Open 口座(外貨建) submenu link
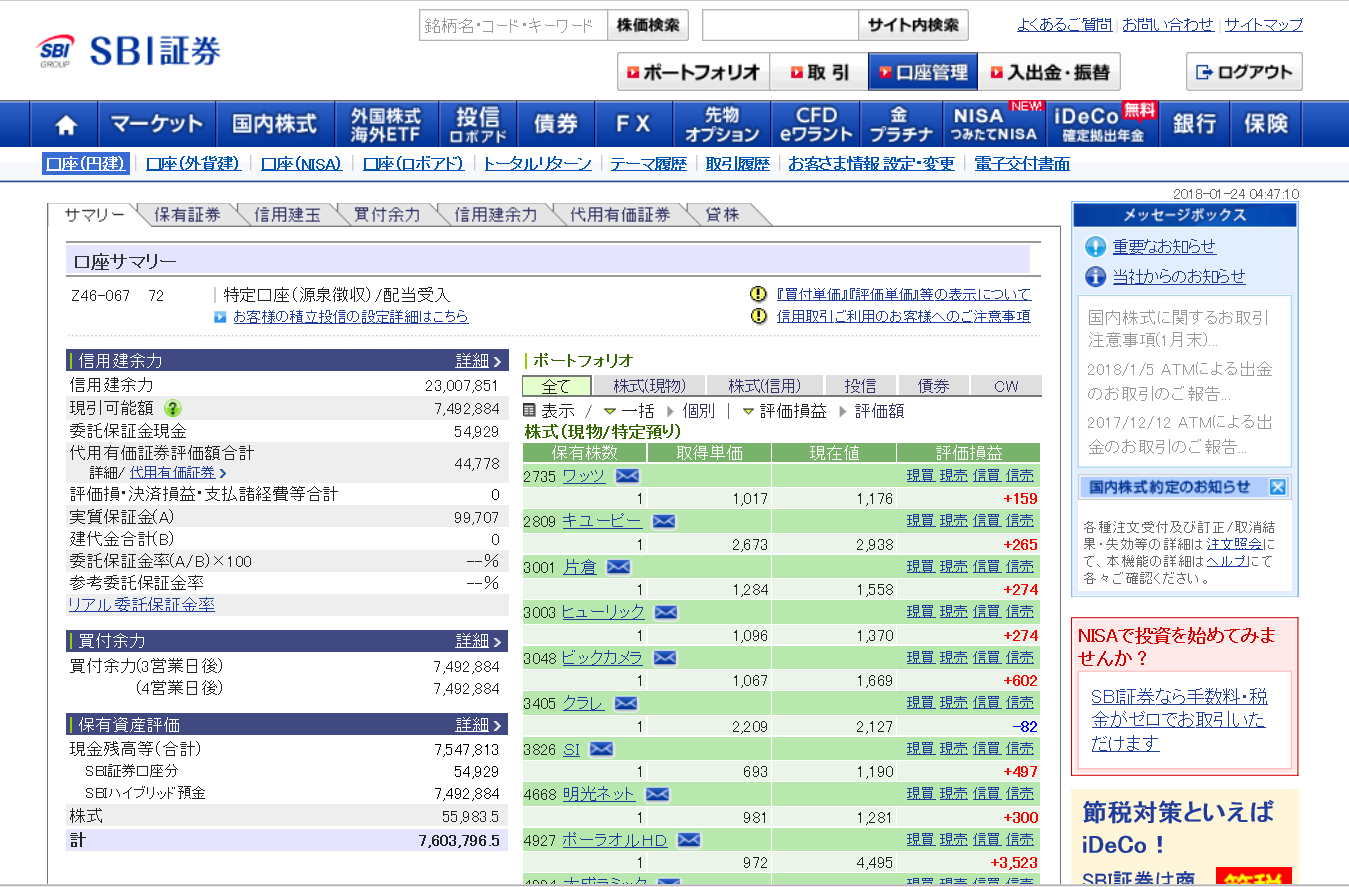 193,164
